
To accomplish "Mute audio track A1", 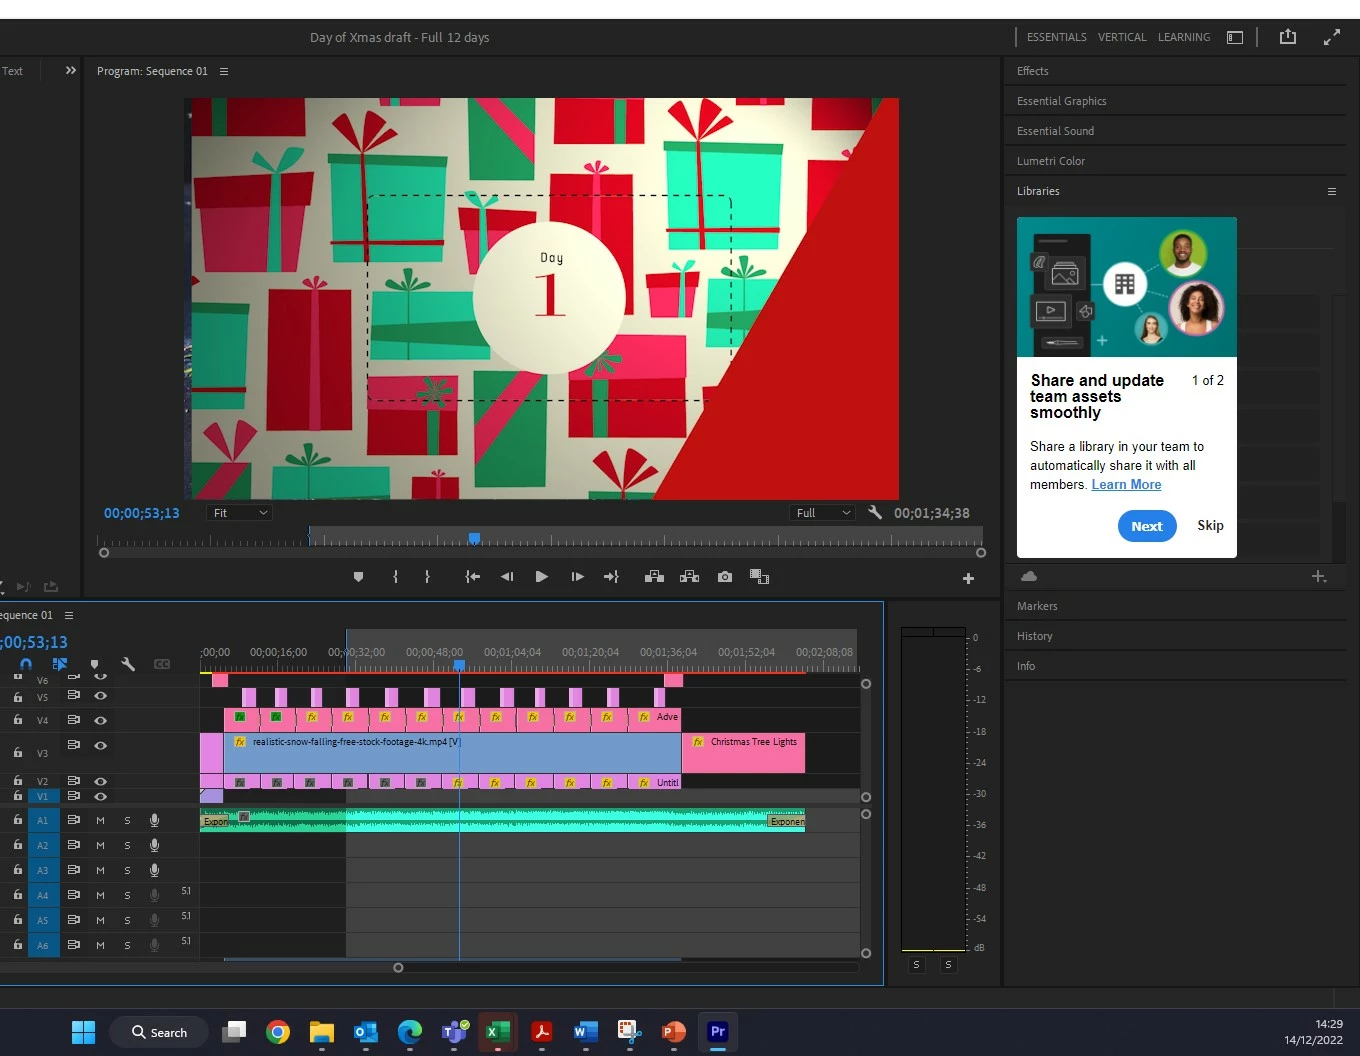I will click(x=100, y=820).
